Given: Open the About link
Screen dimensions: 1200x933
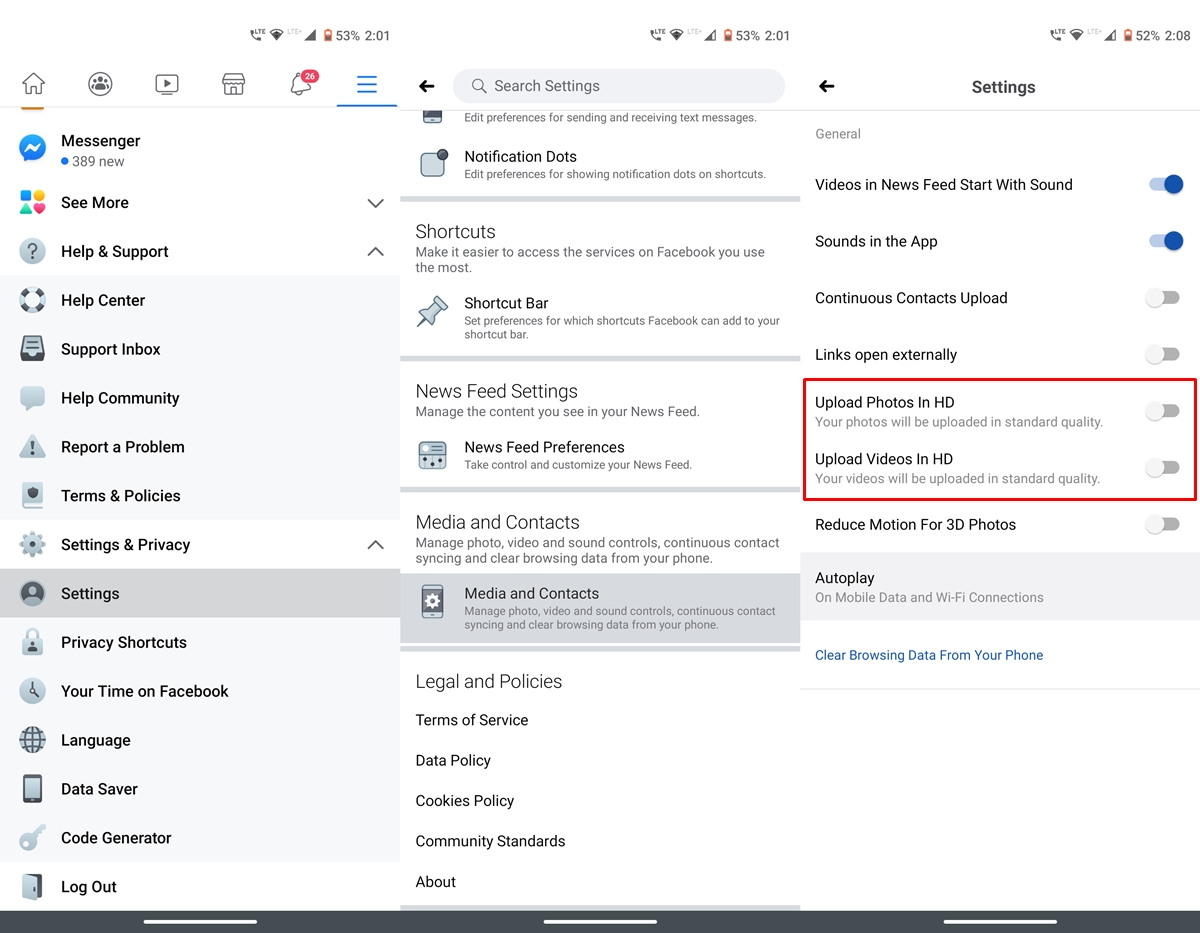Looking at the screenshot, I should coord(436,882).
